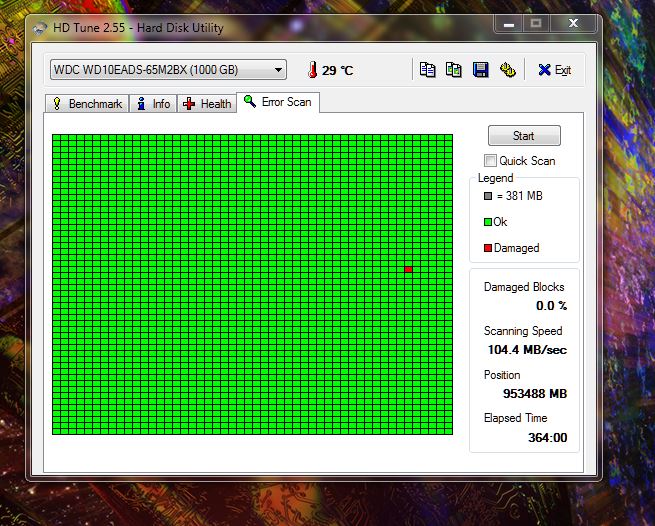Open the WDC WD10EADS drive dropdown
This screenshot has width=655, height=526.
click(168, 70)
